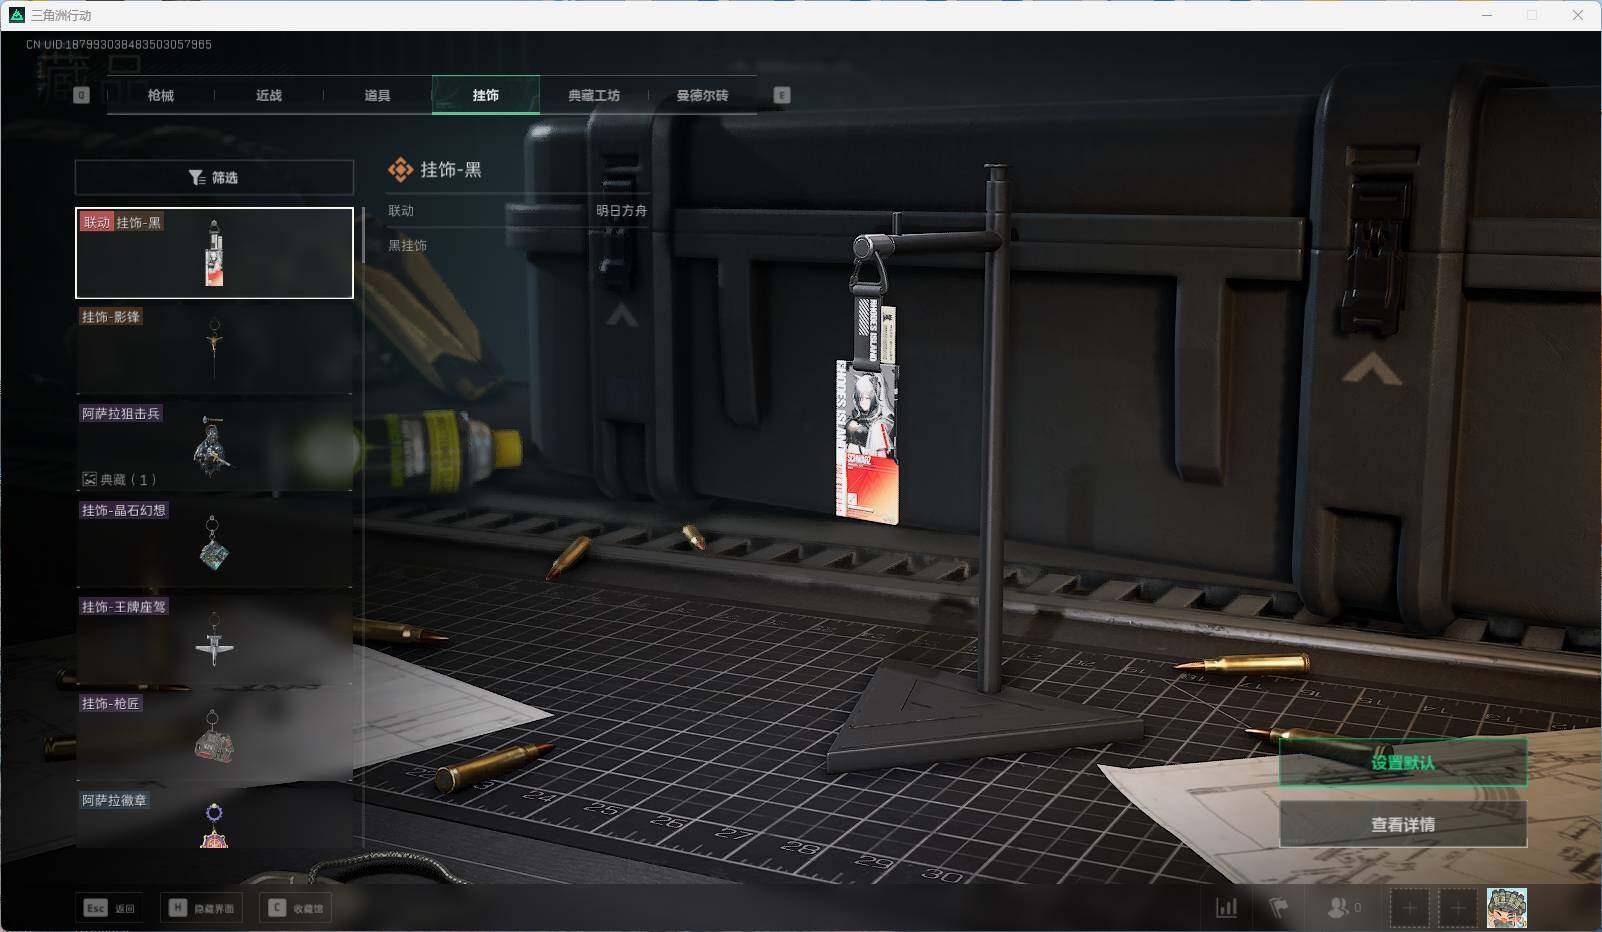Screen dimensions: 1602x932
Task: Open the 筛选 filter button
Action: [x=214, y=177]
